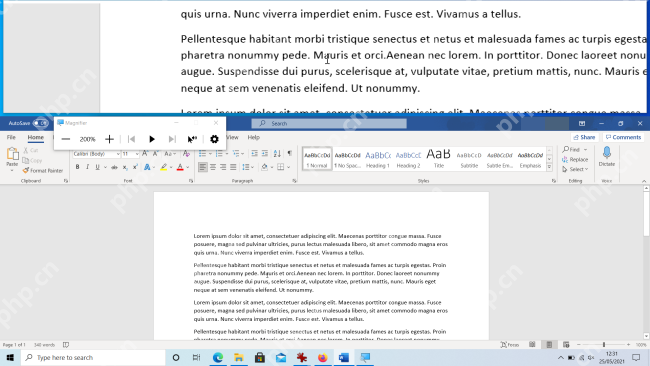The height and width of the screenshot is (366, 650).
Task: Select the Home ribbon tab
Action: [36, 137]
